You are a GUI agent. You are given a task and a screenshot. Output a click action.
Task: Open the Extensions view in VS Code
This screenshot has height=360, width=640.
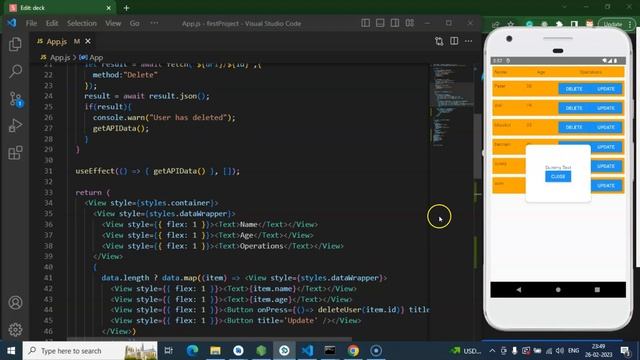[15, 153]
